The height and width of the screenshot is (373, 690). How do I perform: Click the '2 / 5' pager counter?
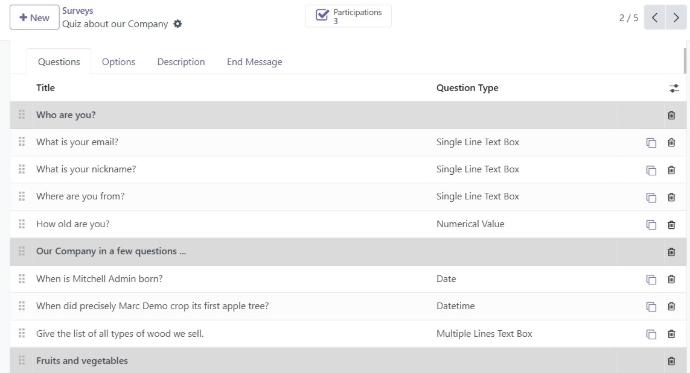tap(628, 18)
